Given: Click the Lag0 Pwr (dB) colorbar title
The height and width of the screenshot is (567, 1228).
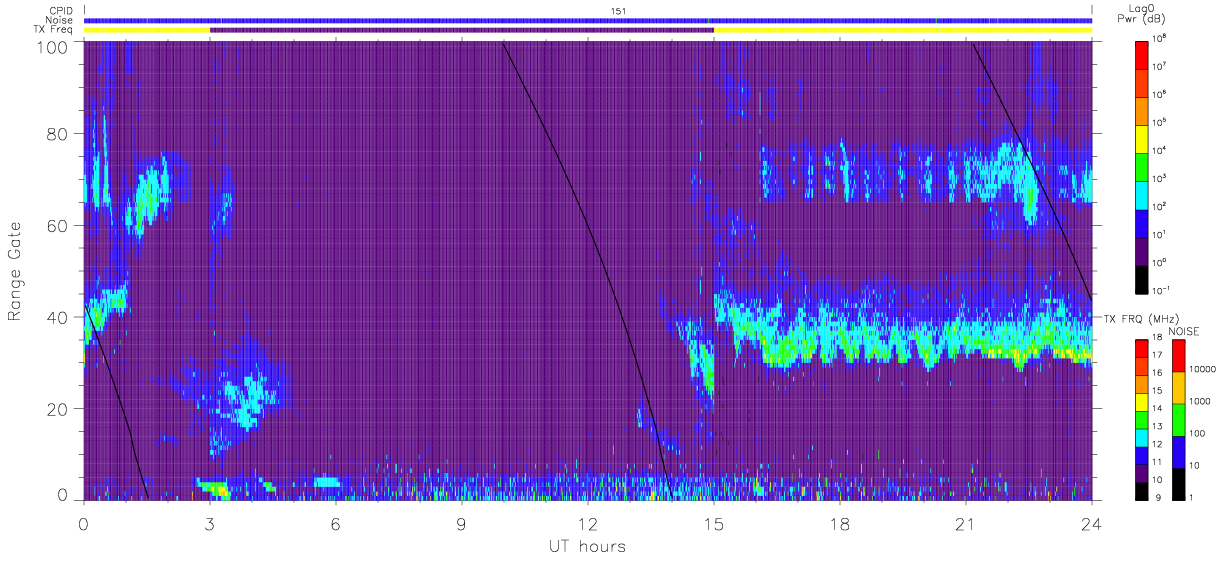Looking at the screenshot, I should (x=1142, y=13).
